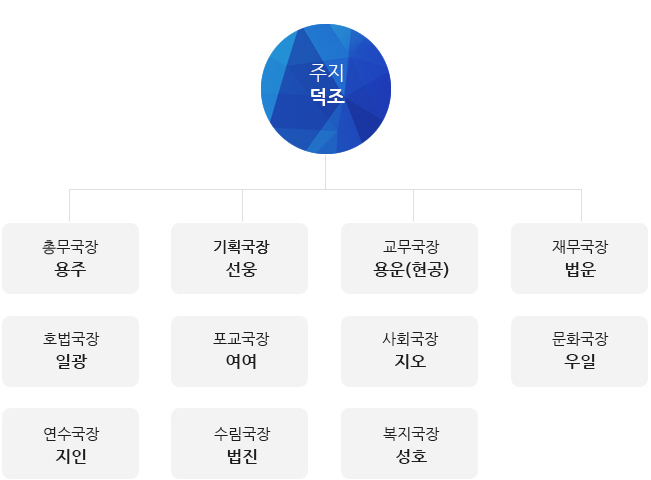Choose the 수림국장 법진 card
The image size is (651, 480).
click(x=240, y=443)
